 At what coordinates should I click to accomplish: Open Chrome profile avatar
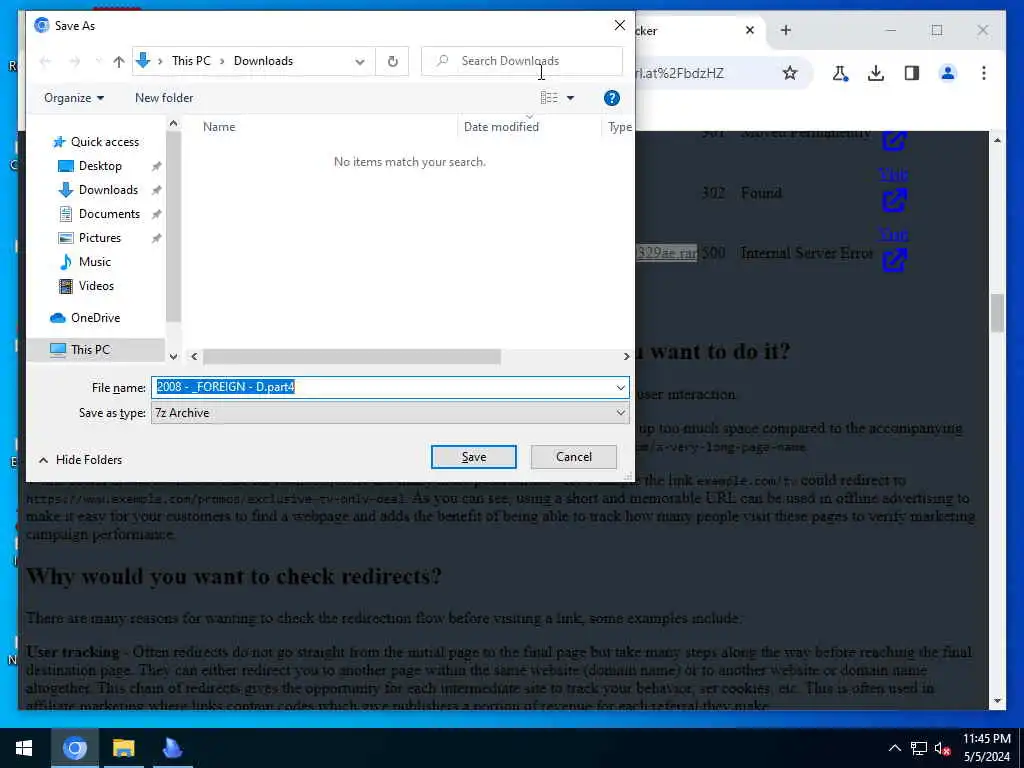[x=948, y=73]
